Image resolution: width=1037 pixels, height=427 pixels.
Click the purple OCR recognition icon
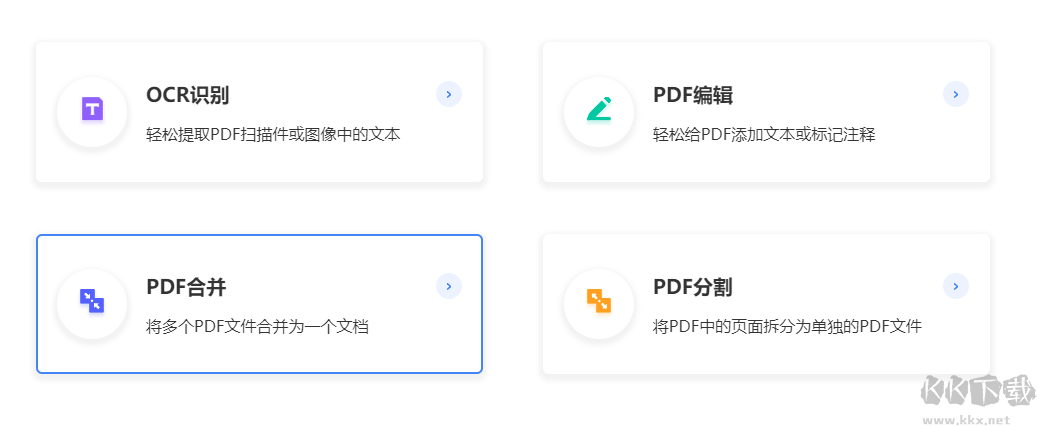click(92, 109)
